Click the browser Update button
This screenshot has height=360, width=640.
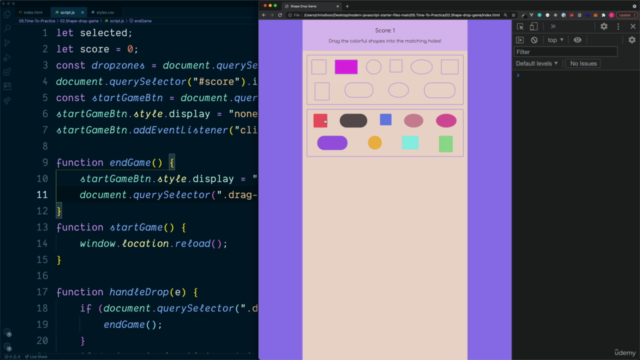[626, 15]
